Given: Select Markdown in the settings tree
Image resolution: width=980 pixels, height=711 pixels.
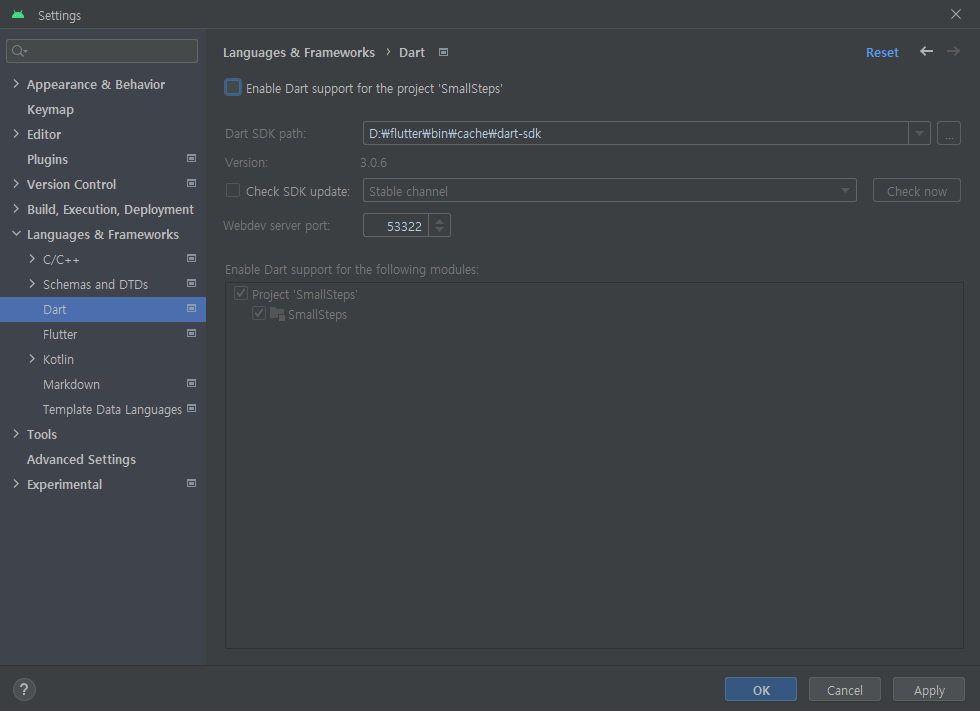Looking at the screenshot, I should pos(71,384).
